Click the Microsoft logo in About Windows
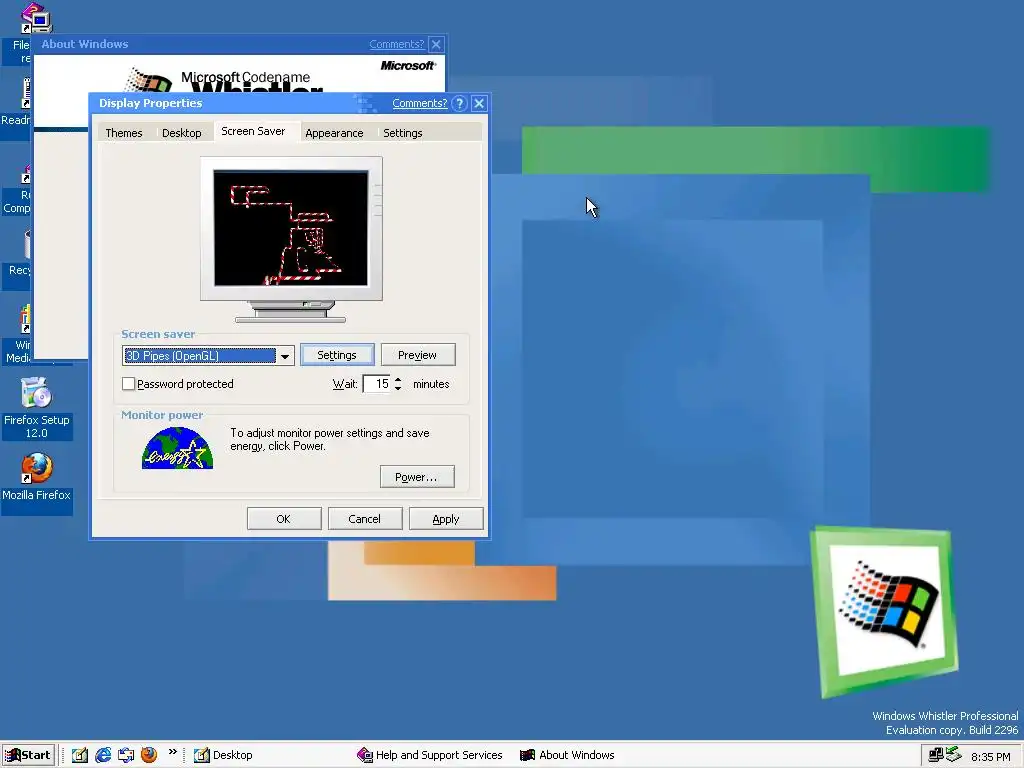The image size is (1024, 768). click(x=408, y=65)
